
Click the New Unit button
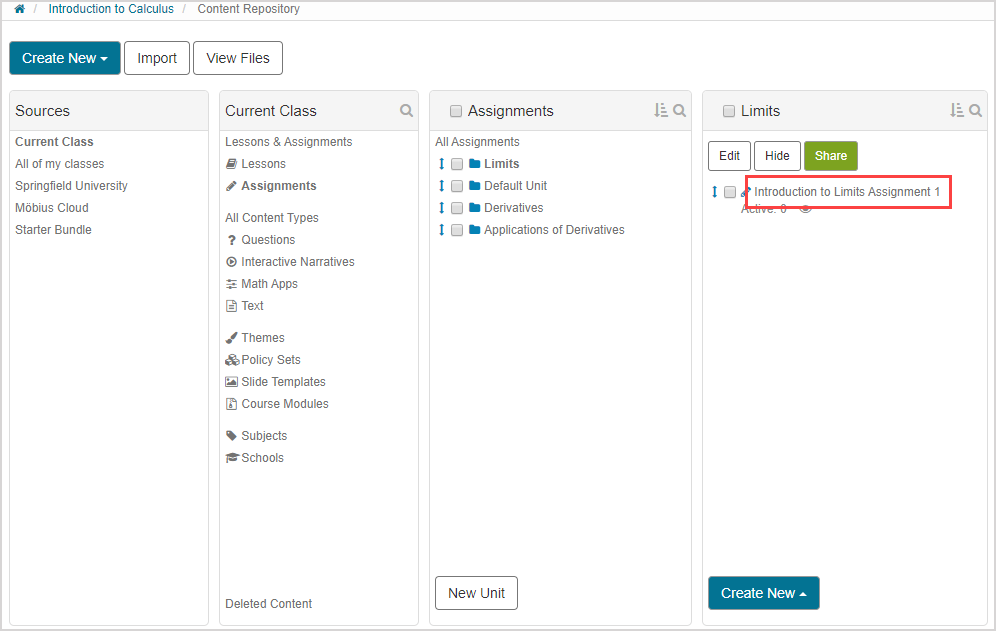click(476, 593)
